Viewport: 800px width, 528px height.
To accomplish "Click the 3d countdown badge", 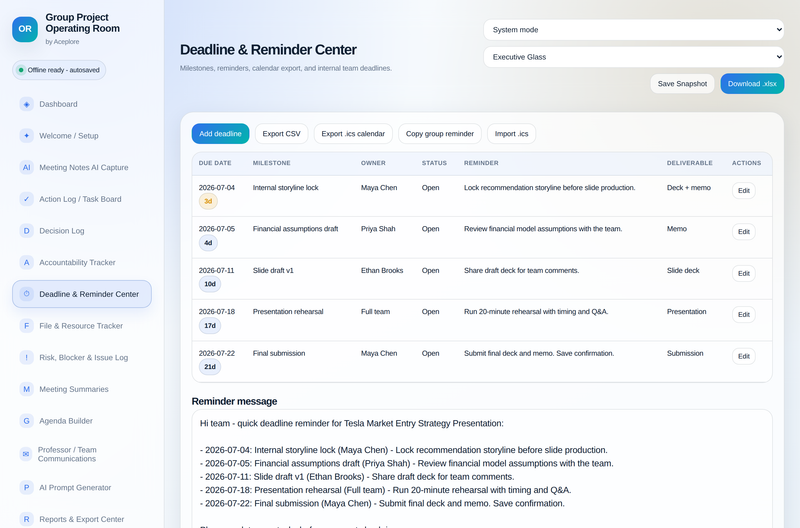I will click(x=208, y=201).
